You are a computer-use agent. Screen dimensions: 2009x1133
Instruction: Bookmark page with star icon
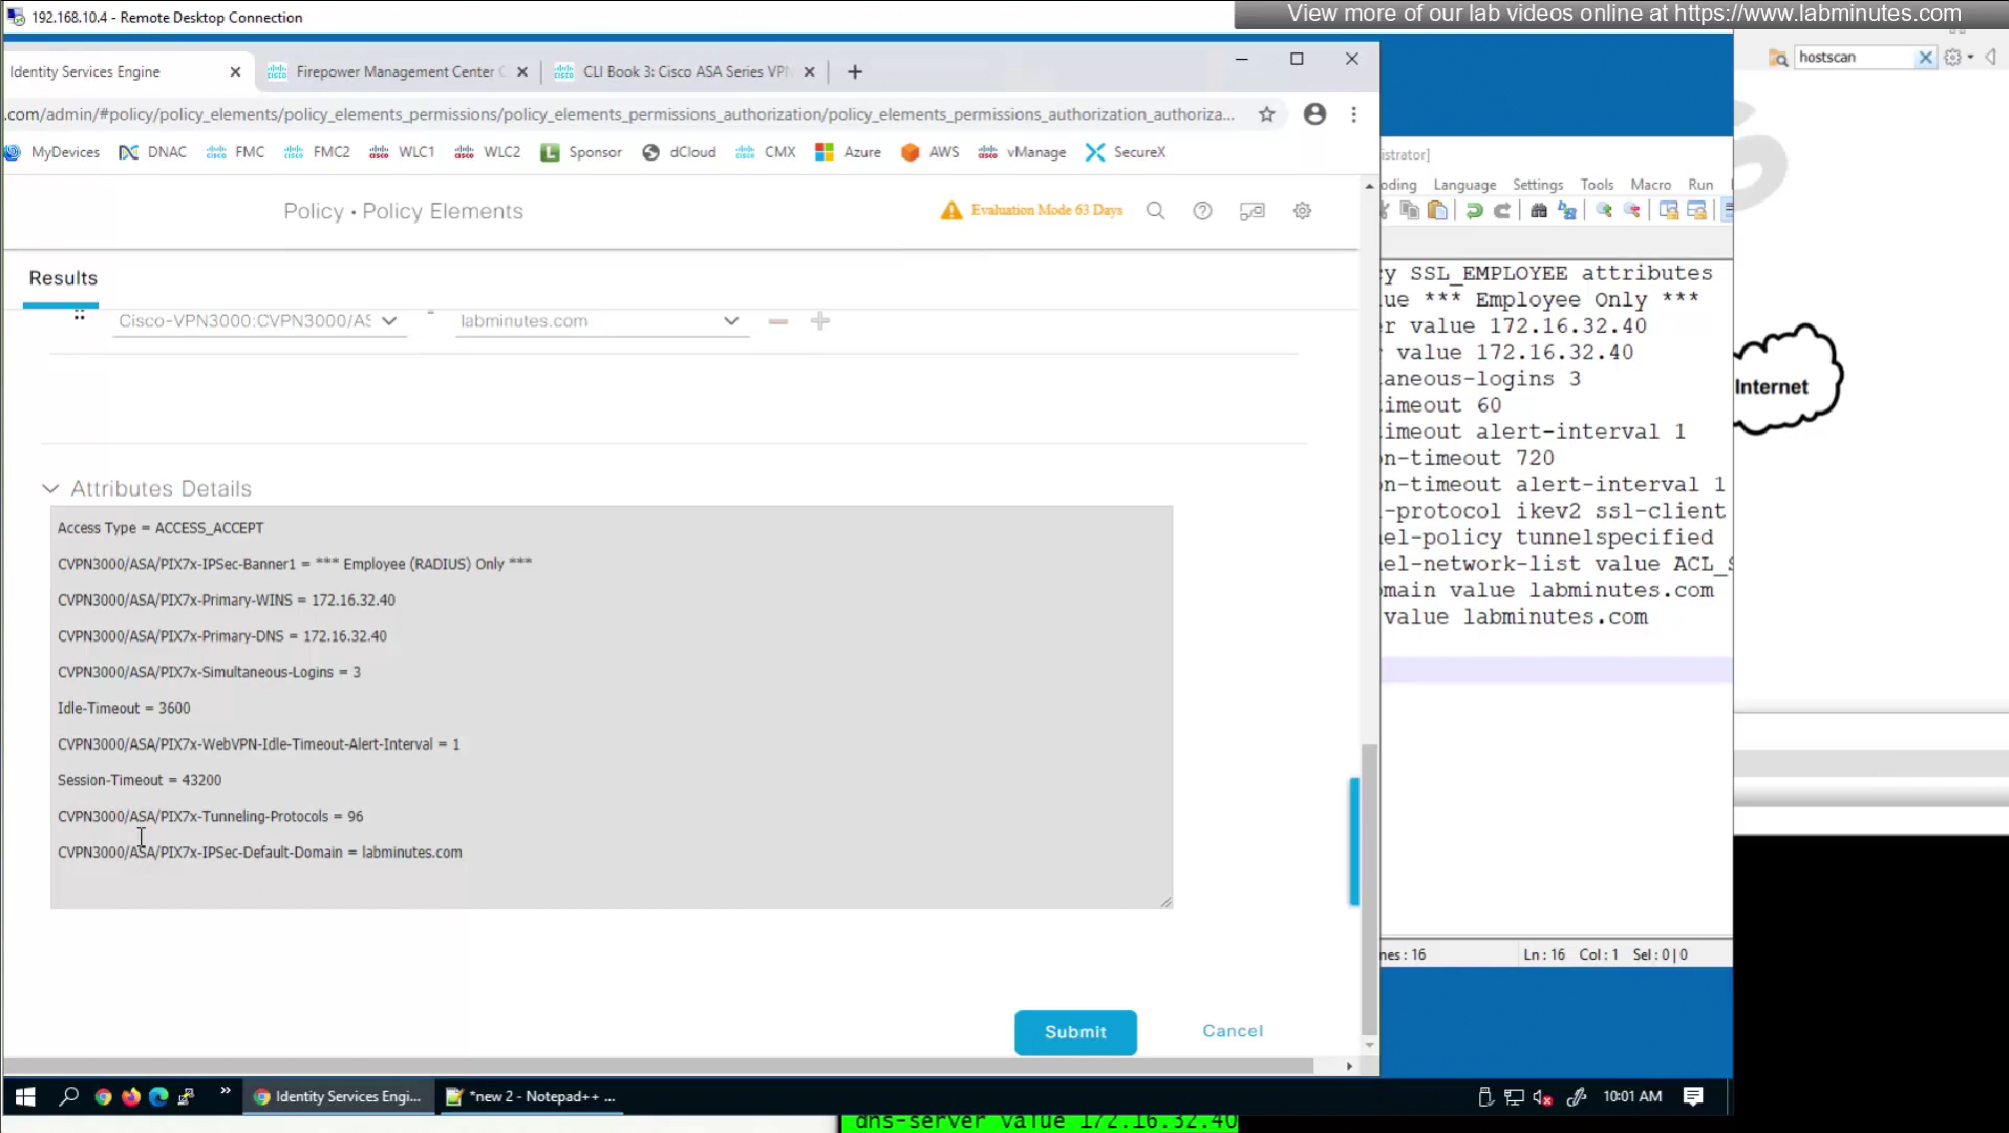click(1267, 114)
